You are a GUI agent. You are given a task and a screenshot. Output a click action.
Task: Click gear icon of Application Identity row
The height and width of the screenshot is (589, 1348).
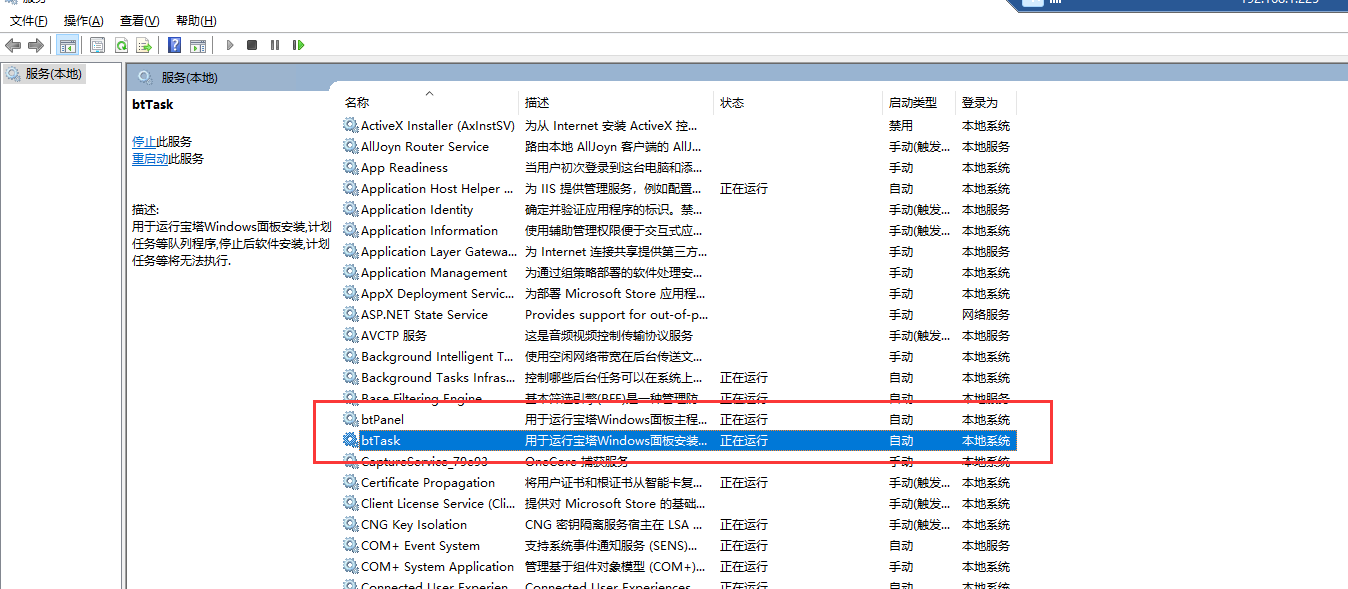coord(350,210)
